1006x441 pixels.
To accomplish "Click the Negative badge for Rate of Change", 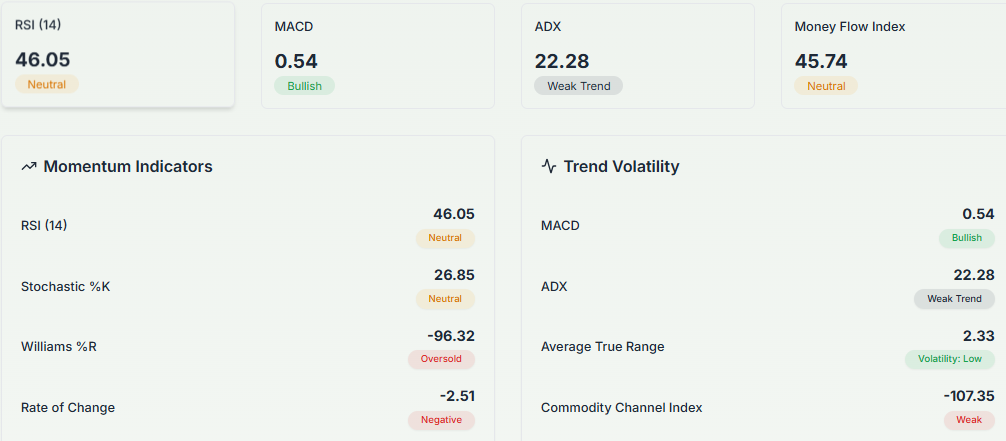I will [441, 420].
